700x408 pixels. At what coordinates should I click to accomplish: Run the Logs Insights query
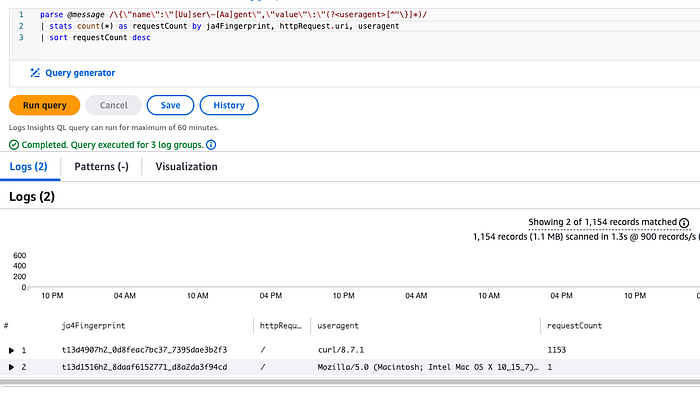point(45,105)
